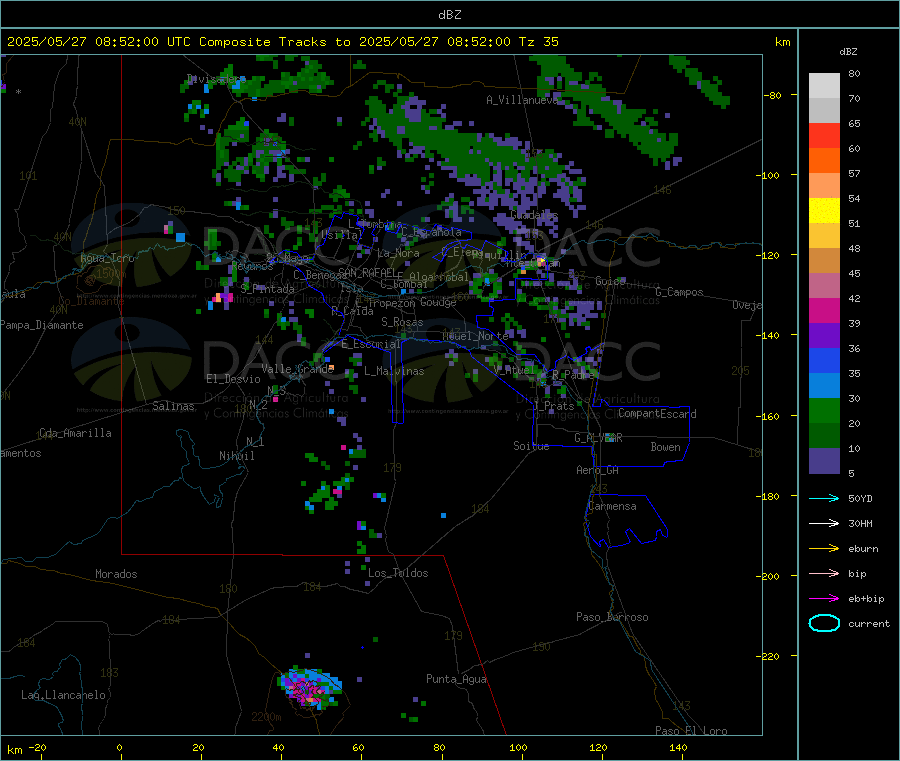Click the '2200m' elevation label
This screenshot has width=900, height=761.
click(x=266, y=717)
